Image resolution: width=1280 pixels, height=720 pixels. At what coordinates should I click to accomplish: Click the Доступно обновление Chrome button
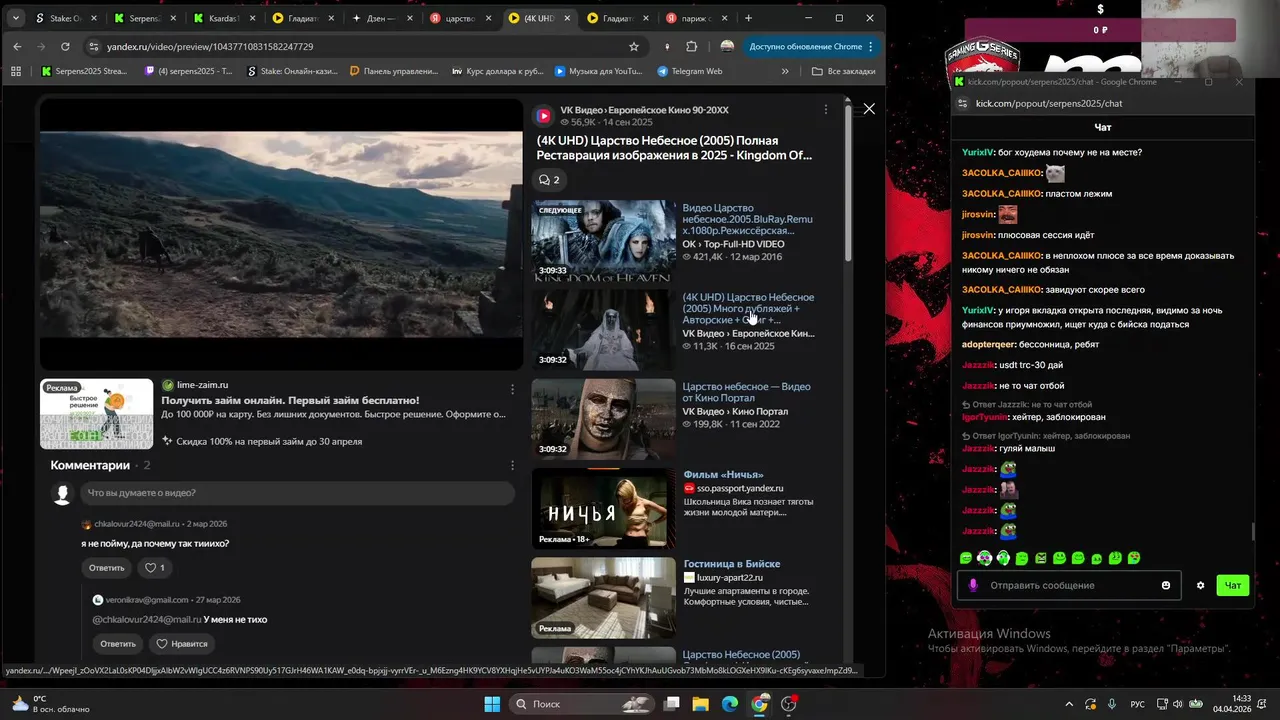coord(811,46)
